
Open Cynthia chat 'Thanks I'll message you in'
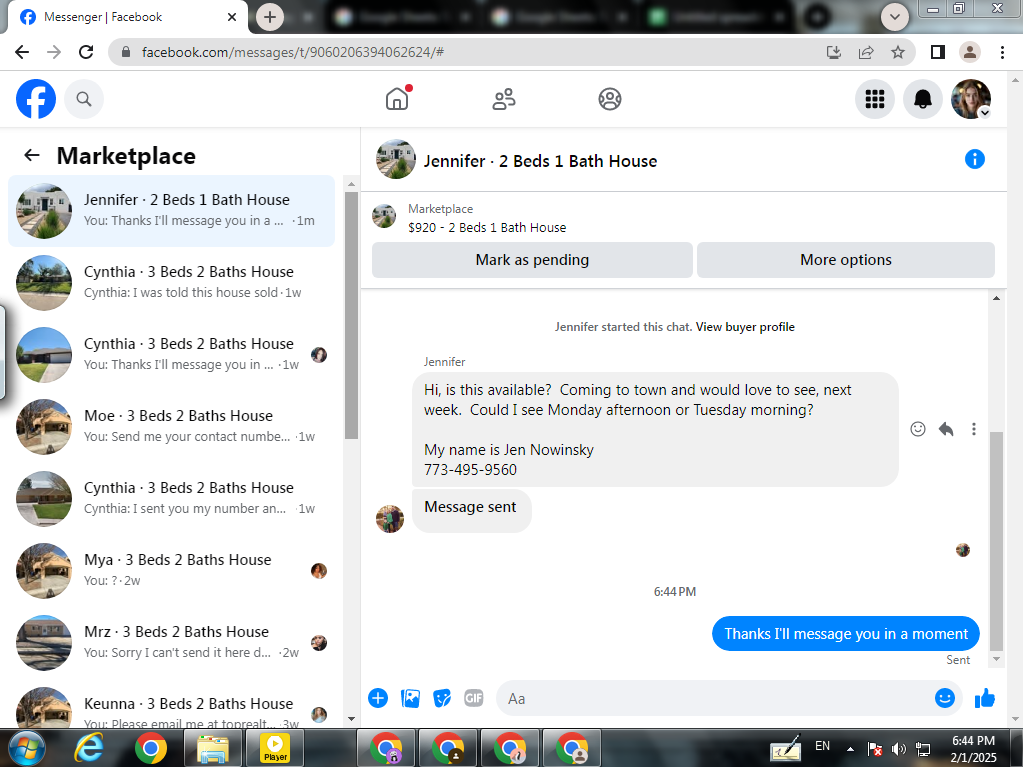point(171,354)
